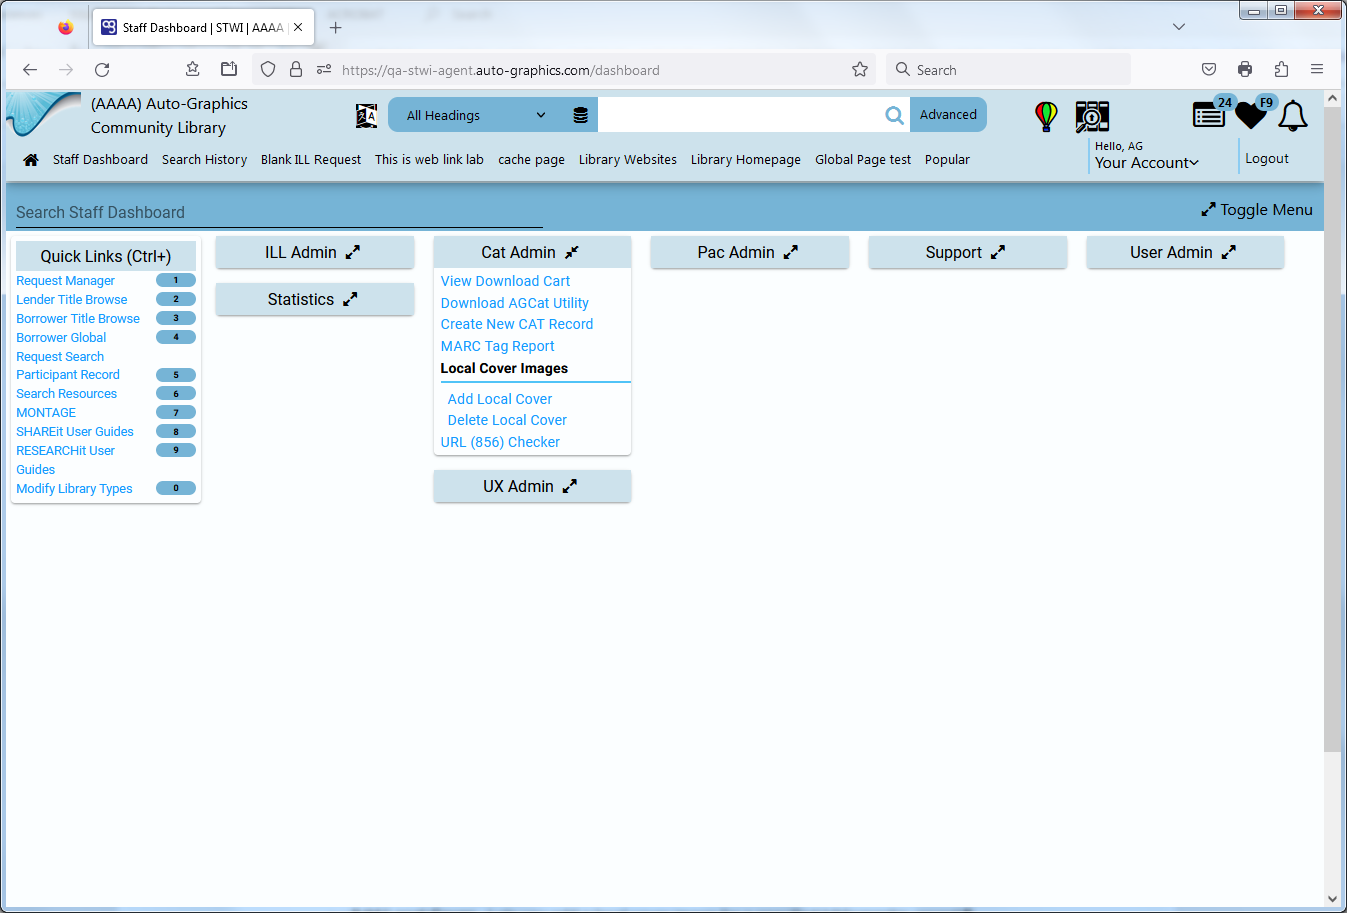Click the Logout link
This screenshot has height=913, width=1347.
(x=1267, y=159)
